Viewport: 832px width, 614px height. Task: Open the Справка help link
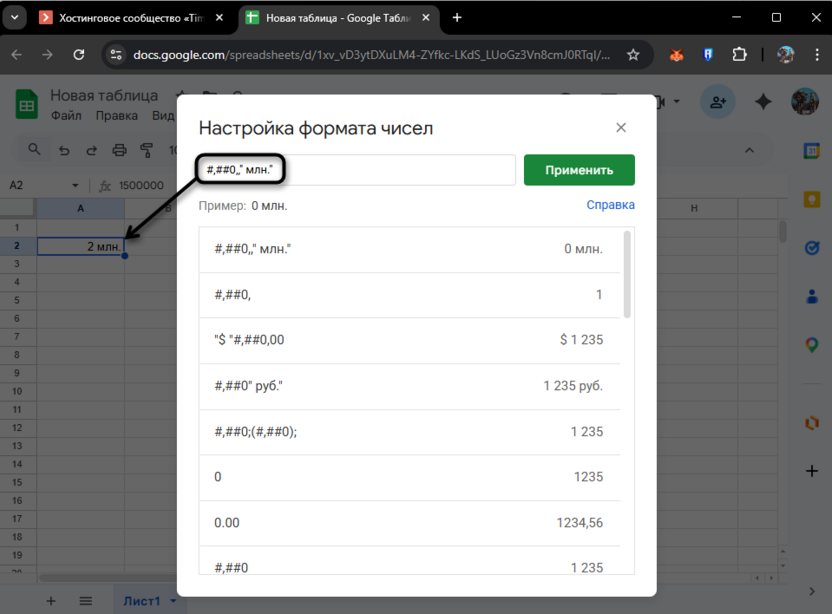(x=611, y=204)
